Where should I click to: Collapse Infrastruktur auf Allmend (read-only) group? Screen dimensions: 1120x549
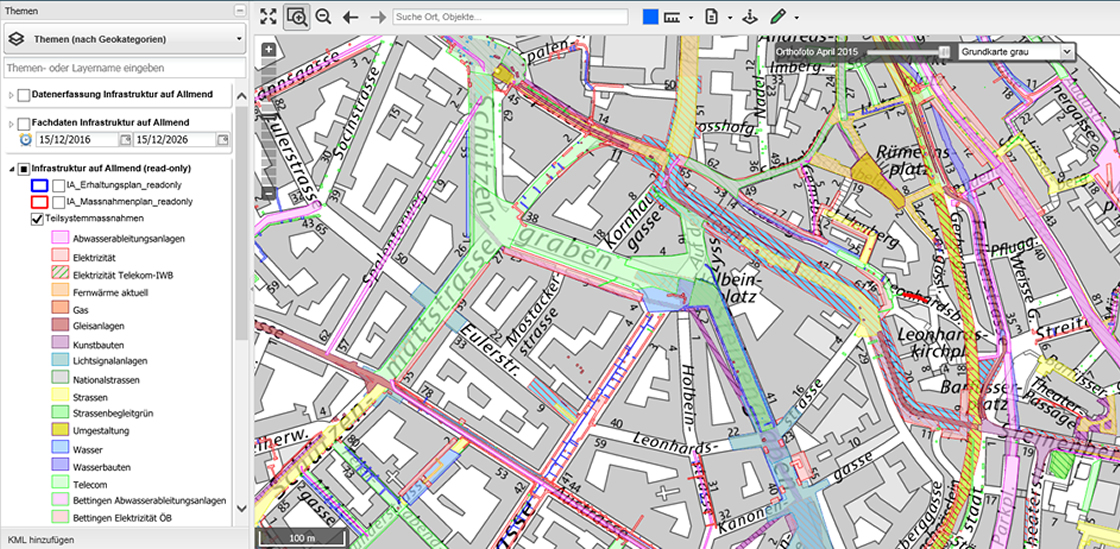pos(11,169)
